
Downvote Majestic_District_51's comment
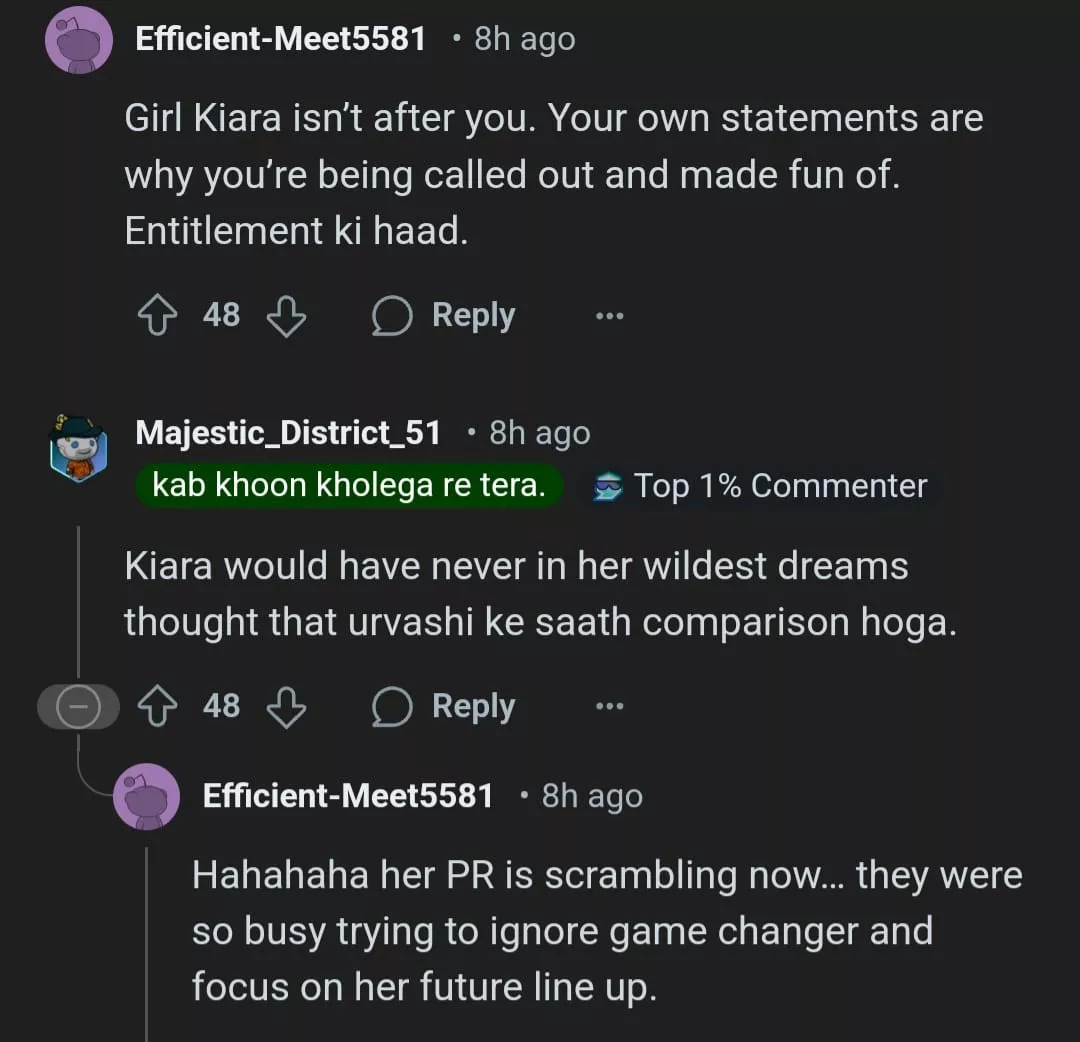[286, 707]
